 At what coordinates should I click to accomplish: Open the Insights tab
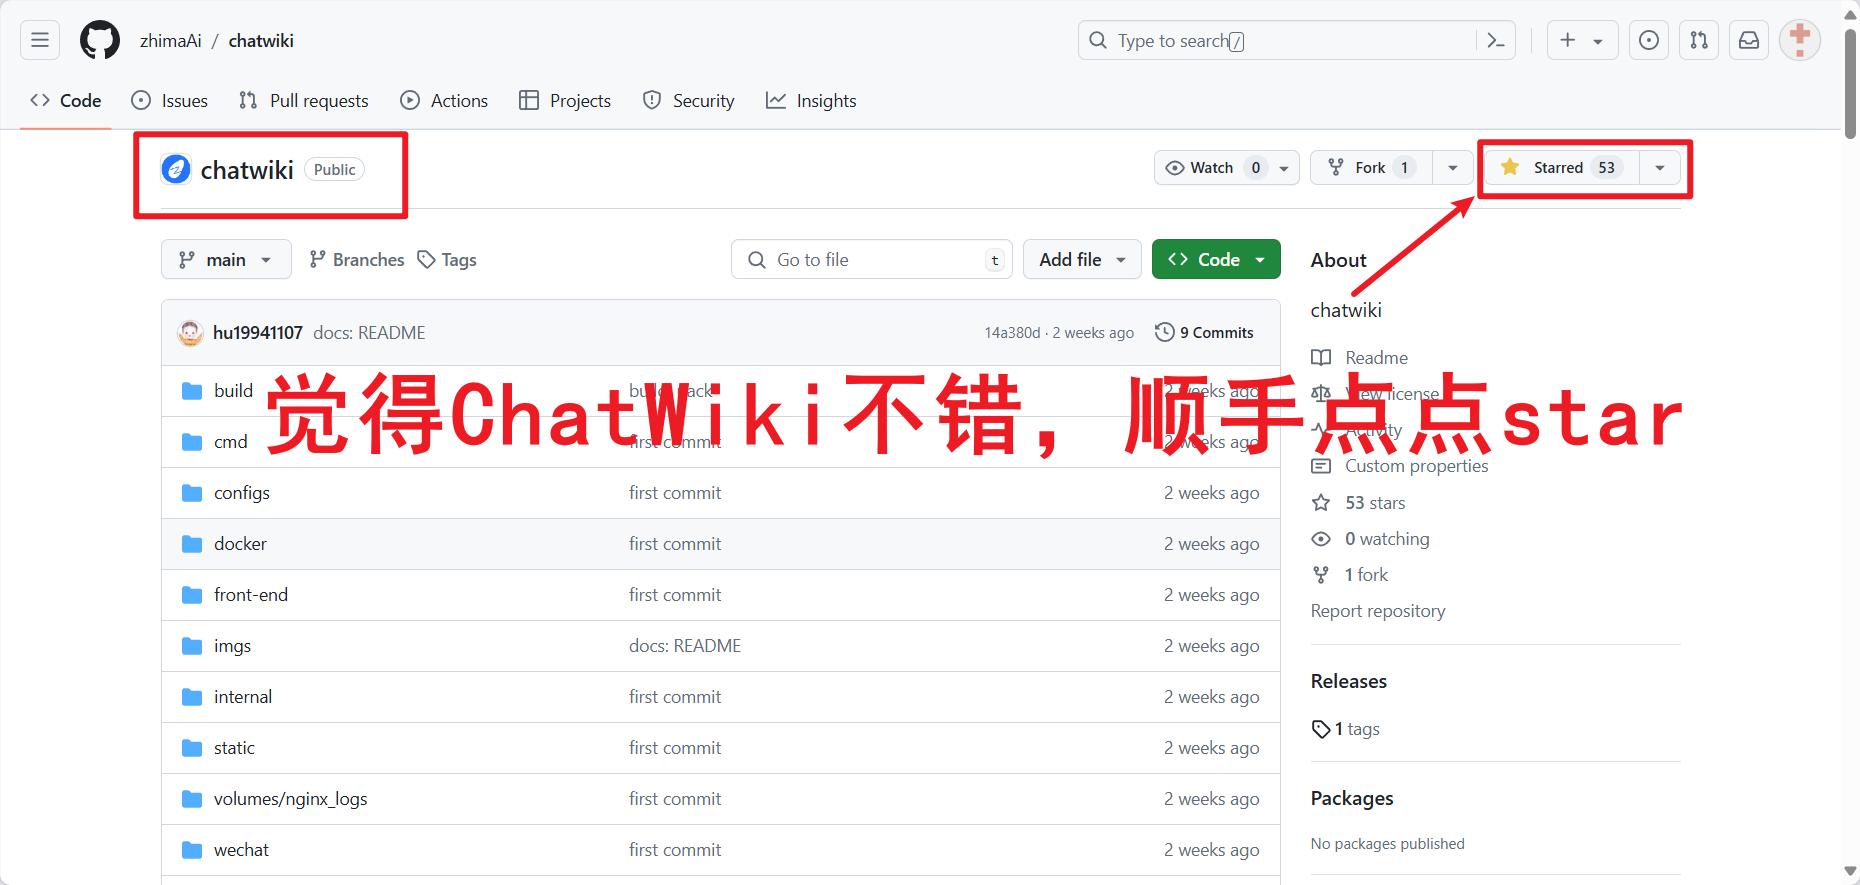pos(811,101)
